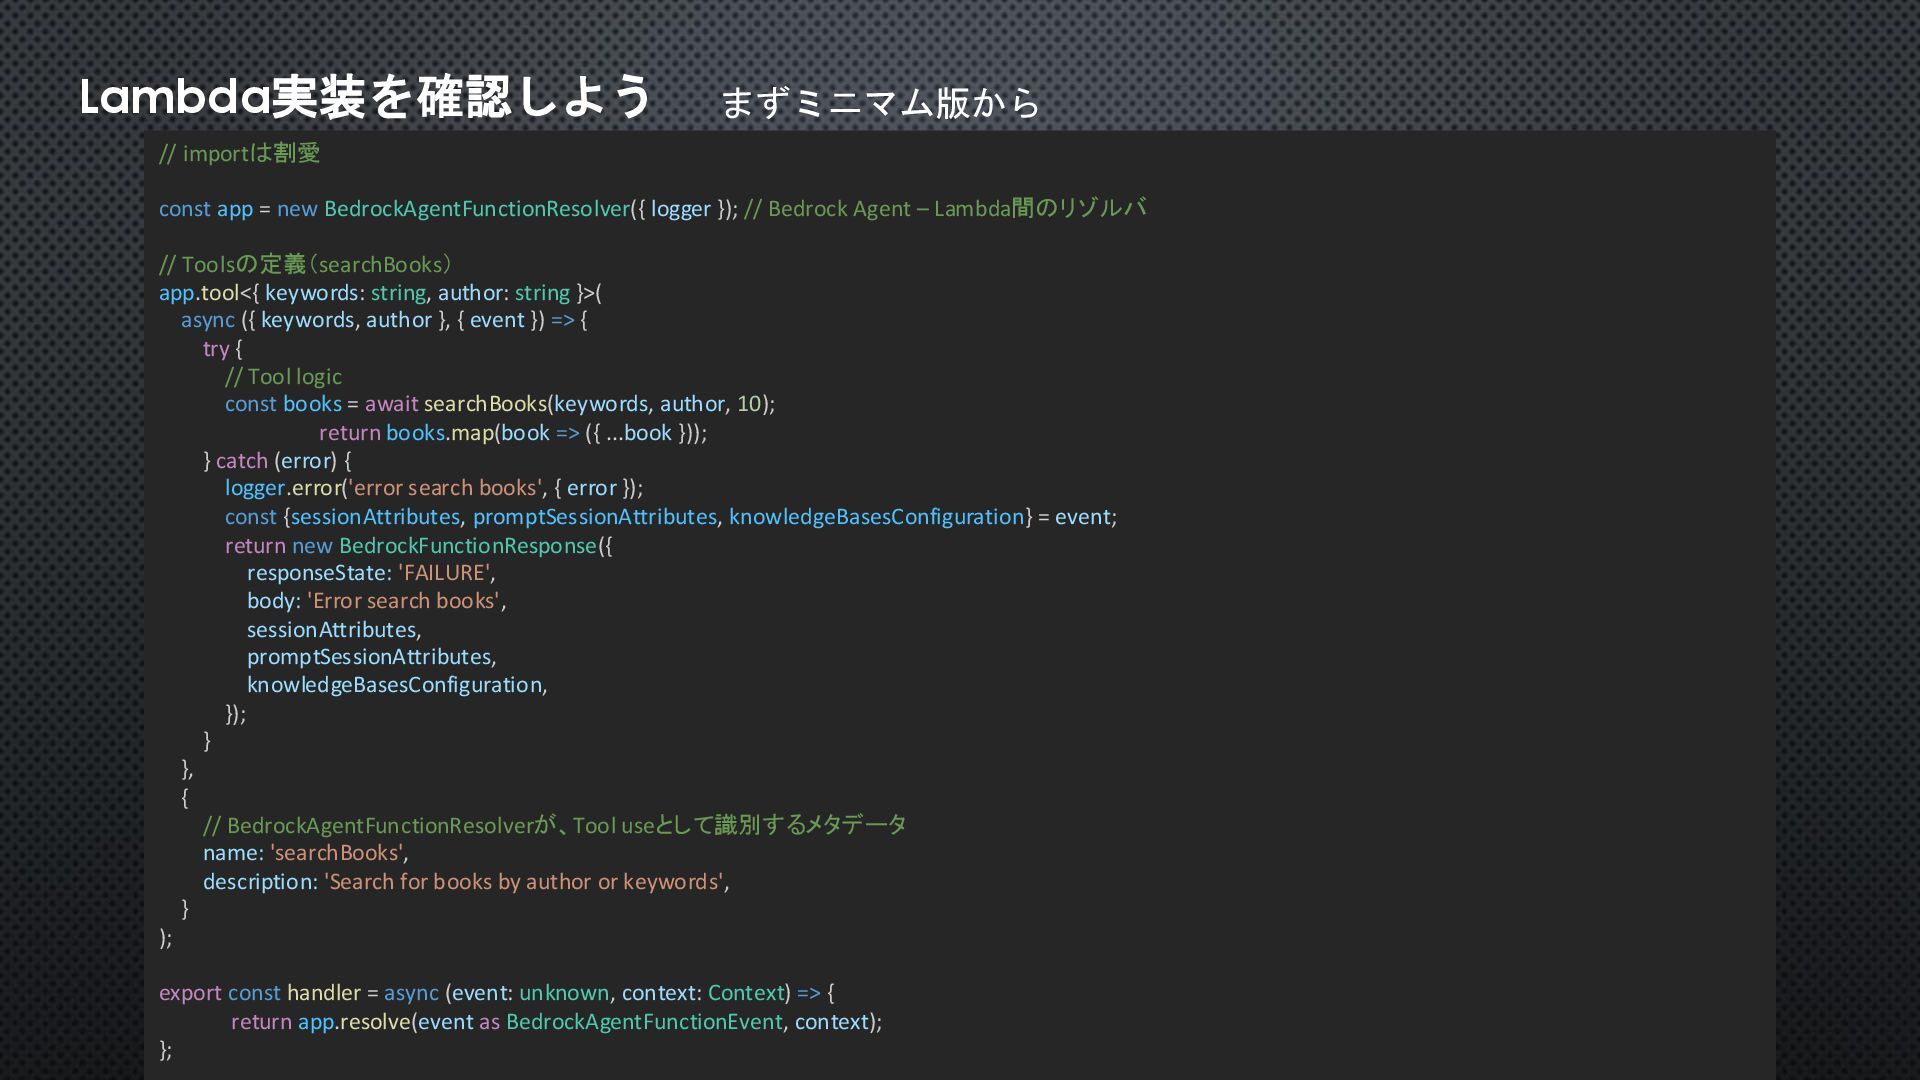Screen dimensions: 1920x1080
Task: Click the line "name: 'searchBooks'"
Action: [305, 853]
